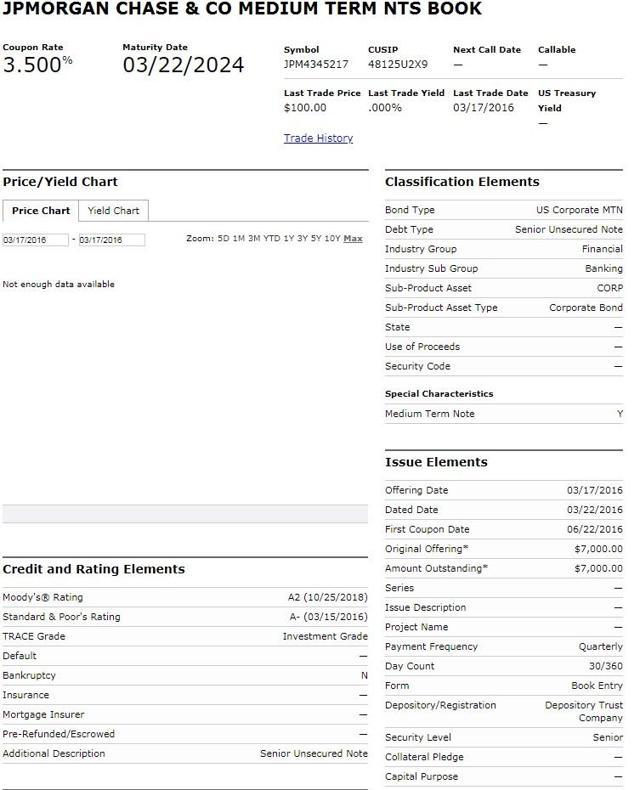Click the Amount Outstanding $7,000.00 value
Viewport: 640px width, 790px height.
tap(599, 569)
